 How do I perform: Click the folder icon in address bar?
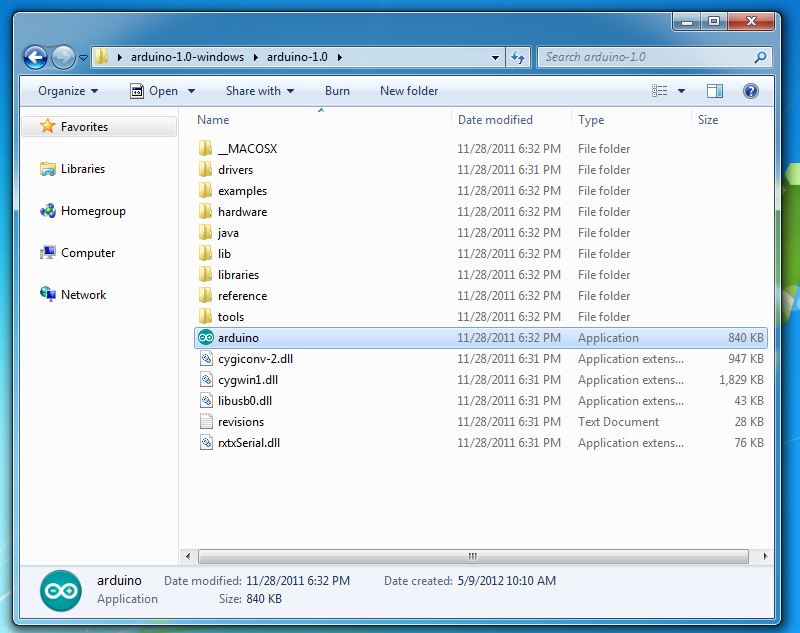[x=102, y=57]
